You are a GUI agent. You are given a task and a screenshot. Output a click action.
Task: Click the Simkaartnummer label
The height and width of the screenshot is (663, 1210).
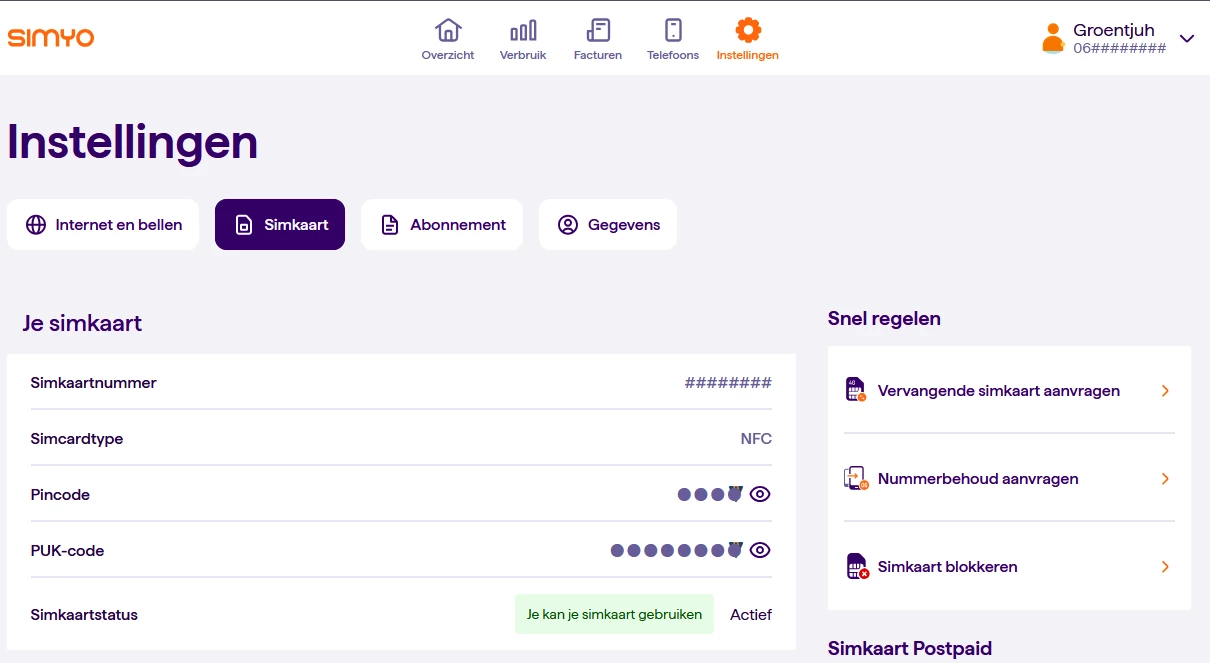(x=93, y=383)
